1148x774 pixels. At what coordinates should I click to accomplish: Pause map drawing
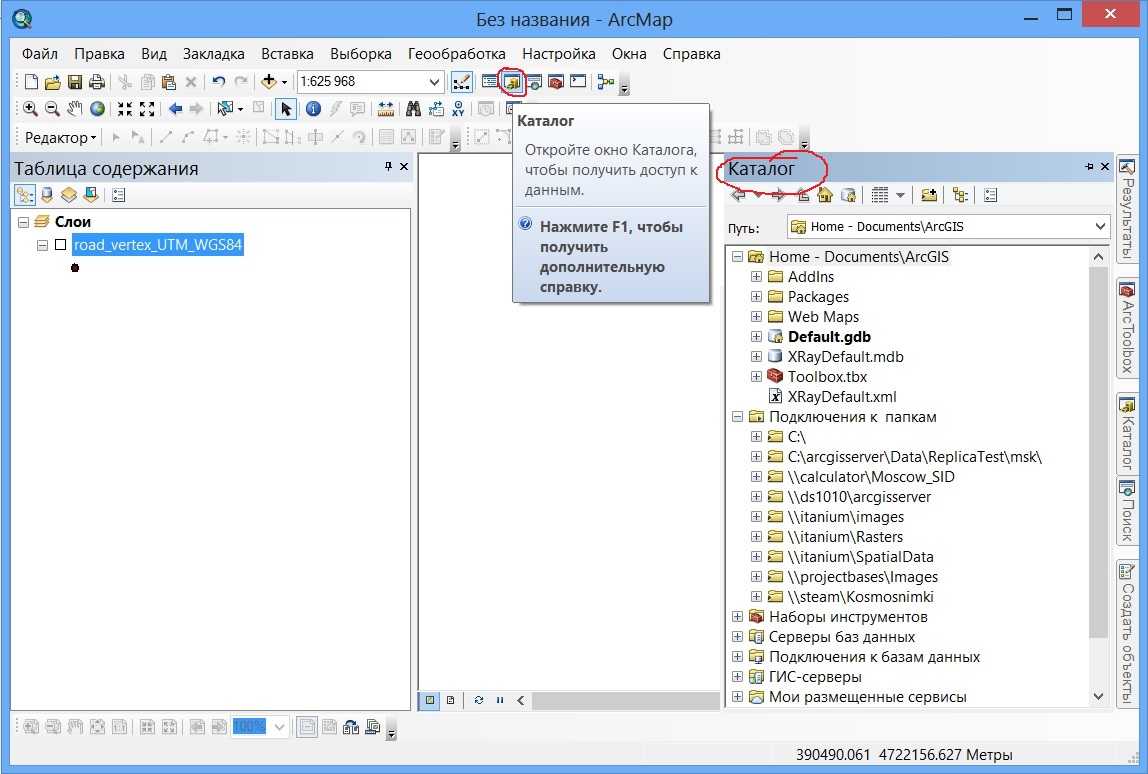click(x=500, y=700)
